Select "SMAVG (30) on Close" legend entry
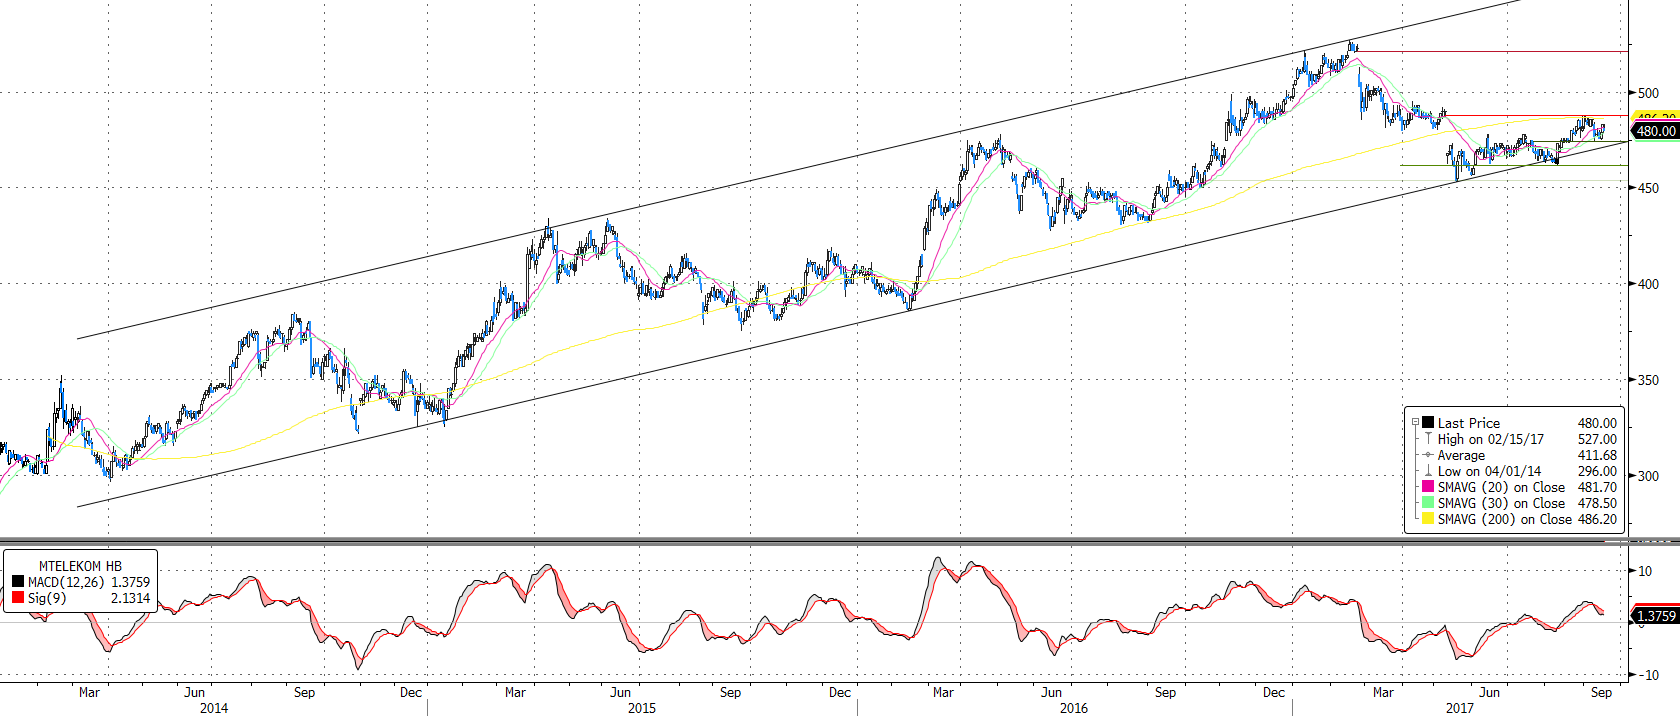The width and height of the screenshot is (1680, 722). coord(1501,503)
